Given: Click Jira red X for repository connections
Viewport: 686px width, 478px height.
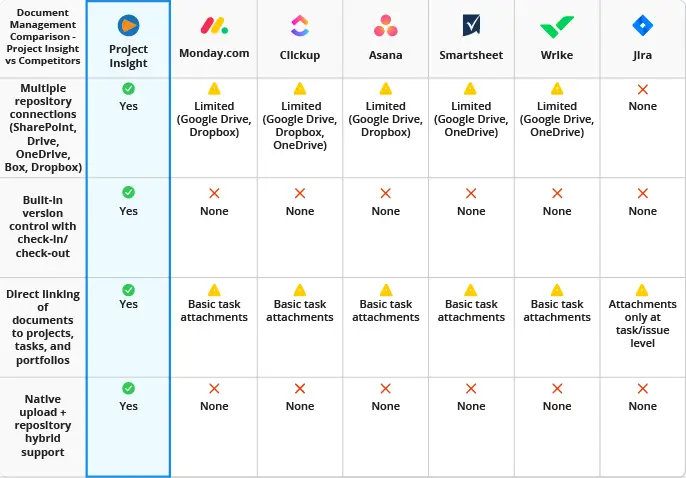Looking at the screenshot, I should click(643, 90).
